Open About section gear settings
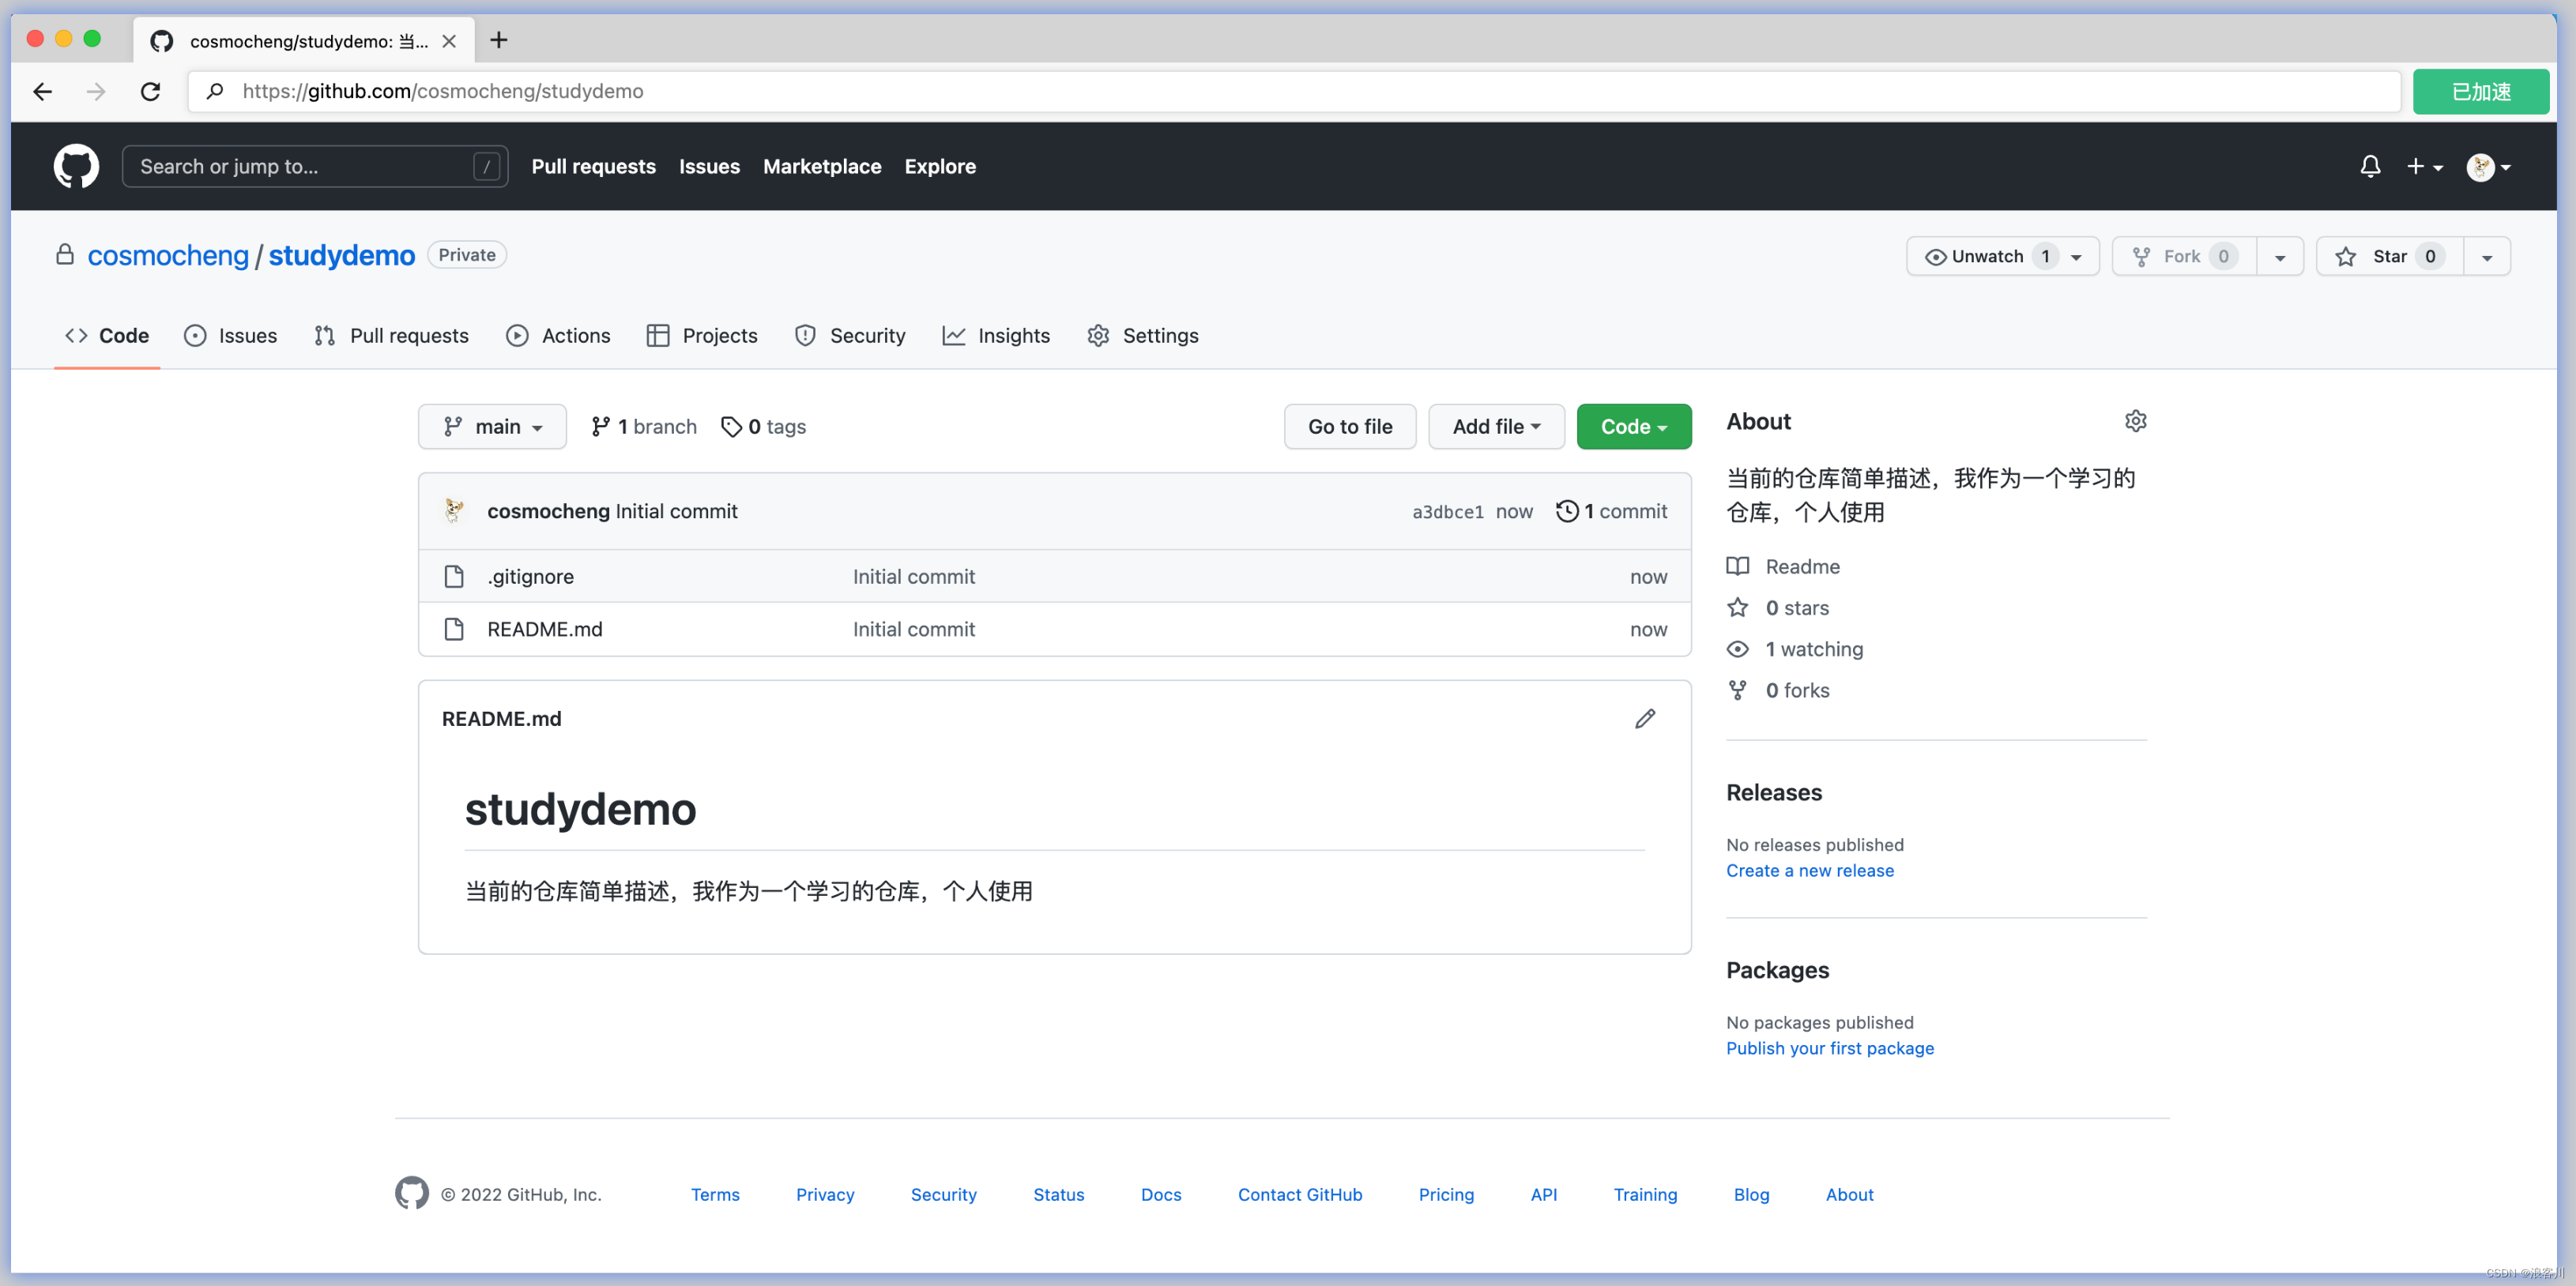Viewport: 2576px width, 1286px height. (x=2135, y=421)
